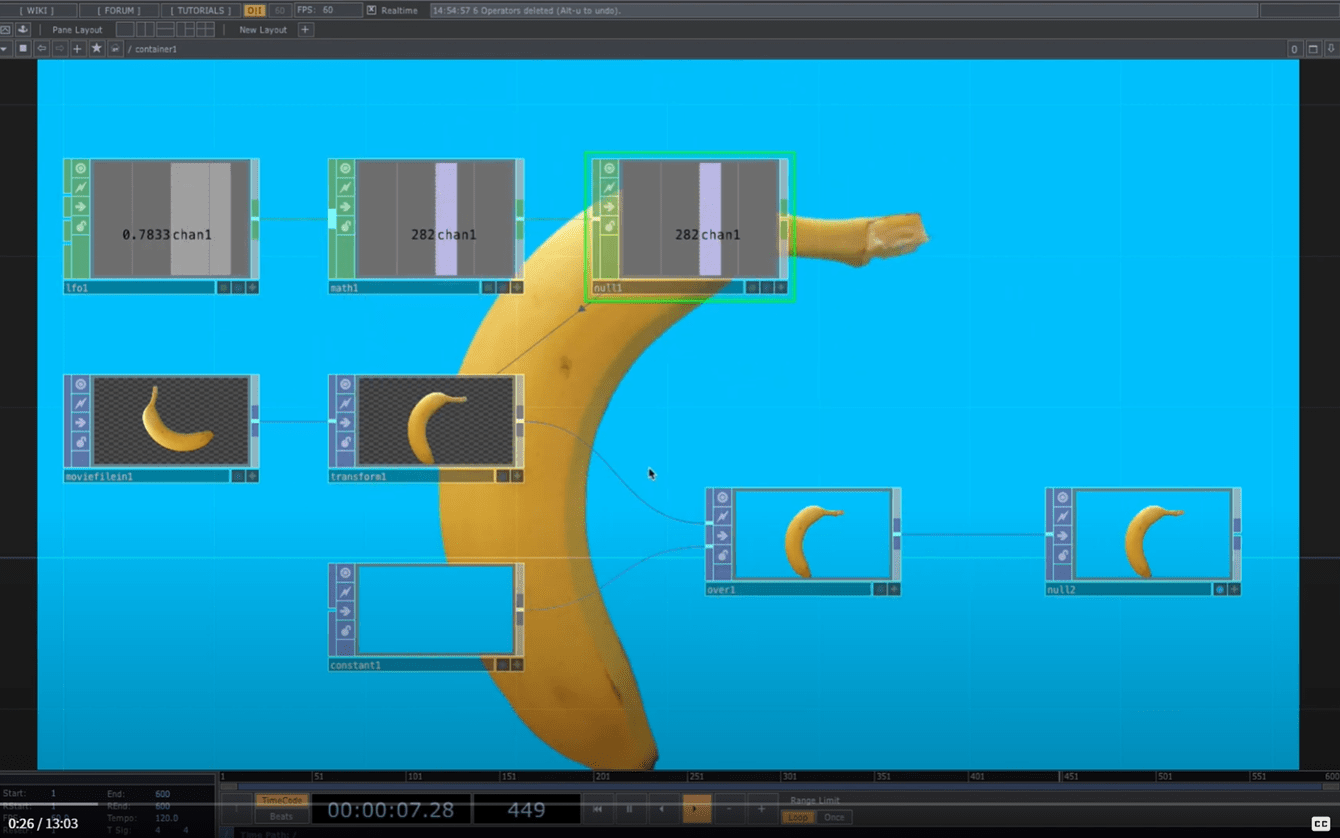Expand parameters with the plus on the over1 node
This screenshot has height=838, width=1340.
(895, 591)
